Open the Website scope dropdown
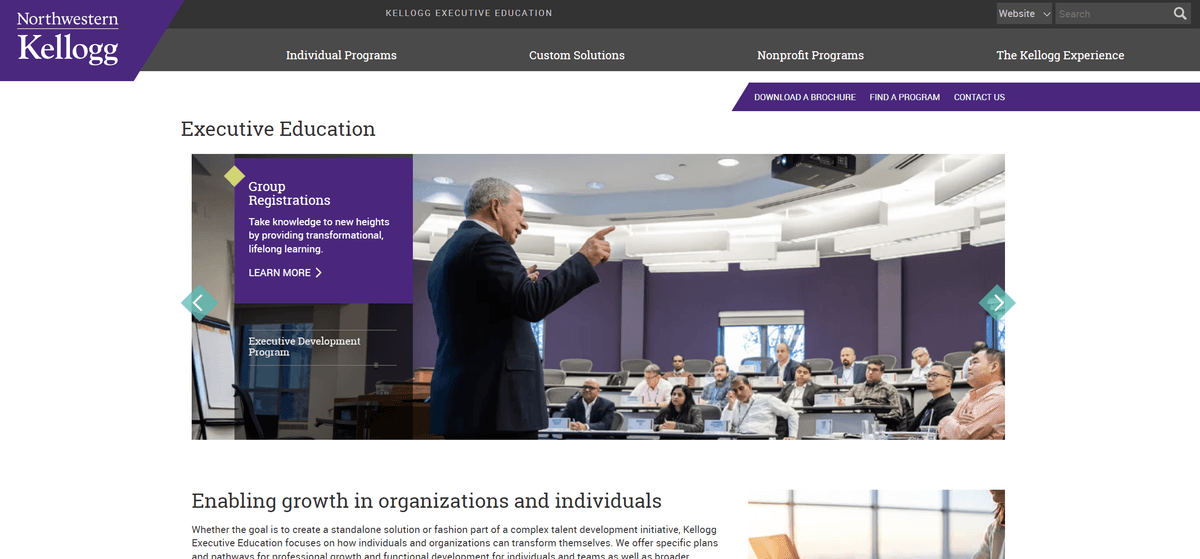This screenshot has width=1200, height=559. coord(1025,14)
